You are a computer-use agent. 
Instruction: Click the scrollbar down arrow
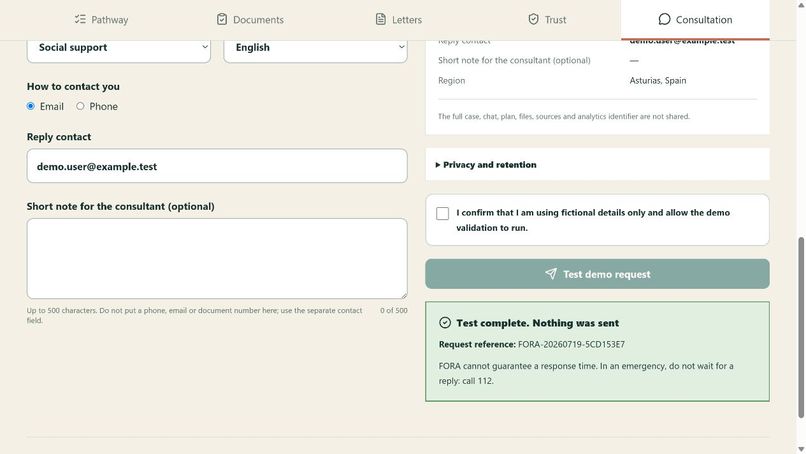point(801,449)
